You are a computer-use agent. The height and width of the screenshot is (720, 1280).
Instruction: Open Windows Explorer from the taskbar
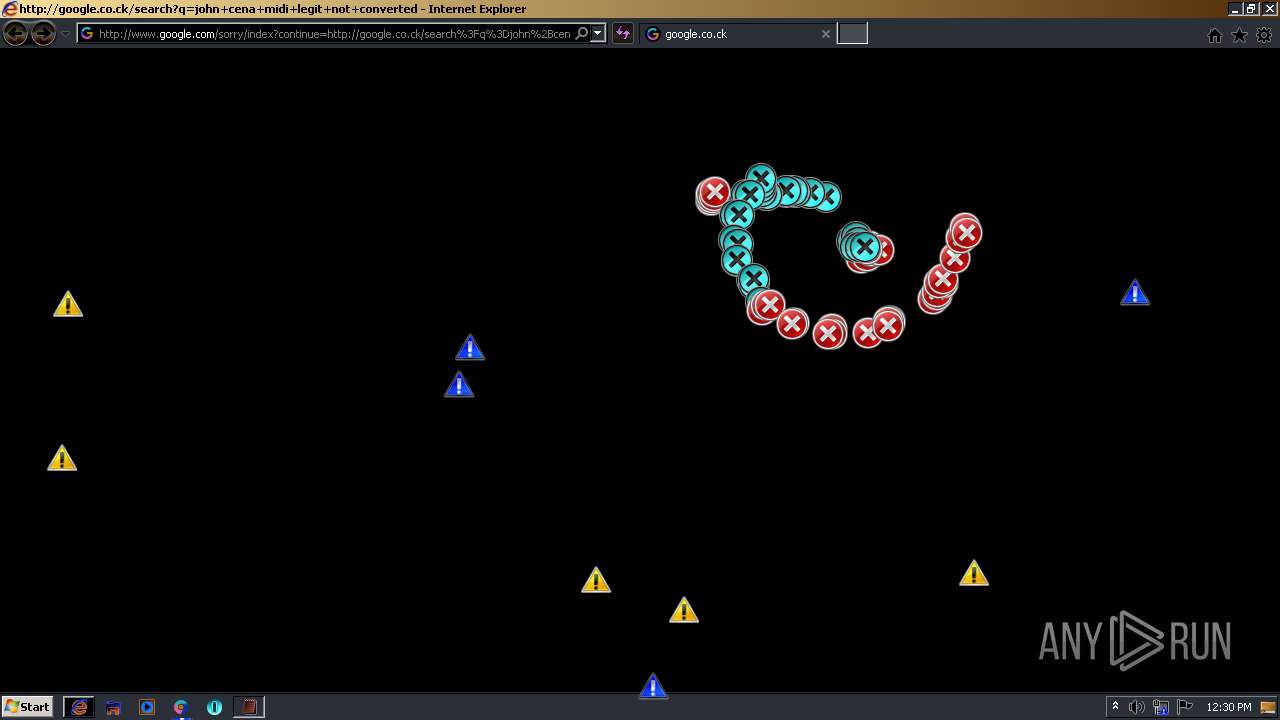(x=113, y=707)
